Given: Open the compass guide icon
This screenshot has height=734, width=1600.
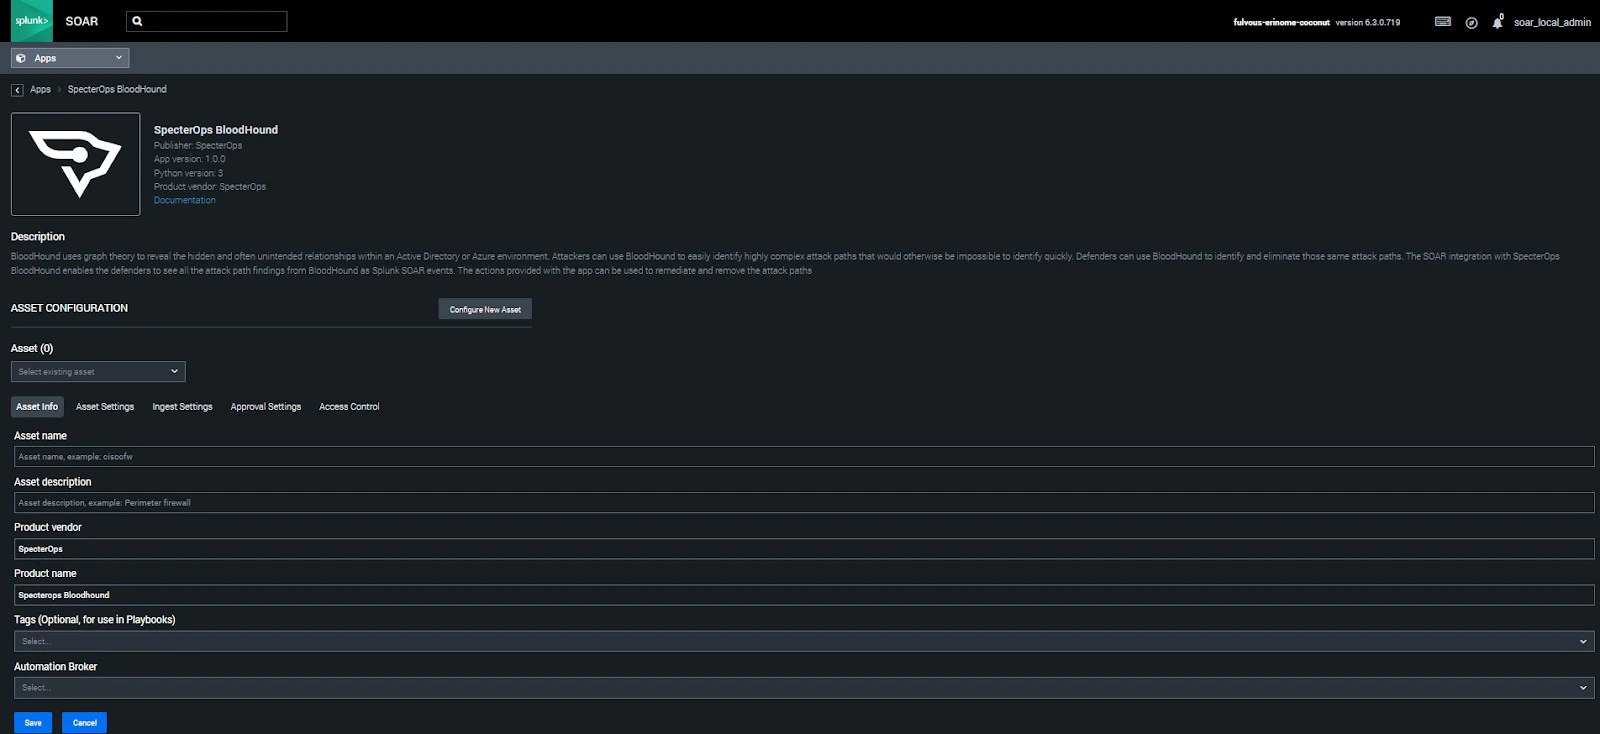Looking at the screenshot, I should coord(1471,22).
